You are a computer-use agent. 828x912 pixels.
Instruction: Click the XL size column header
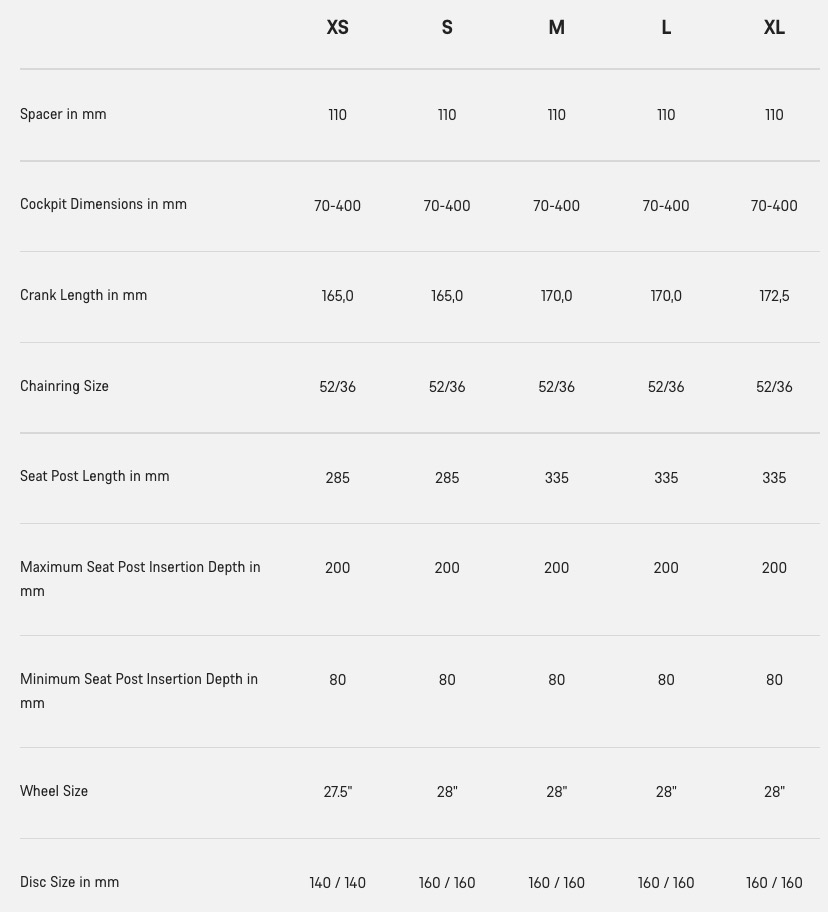(x=774, y=27)
